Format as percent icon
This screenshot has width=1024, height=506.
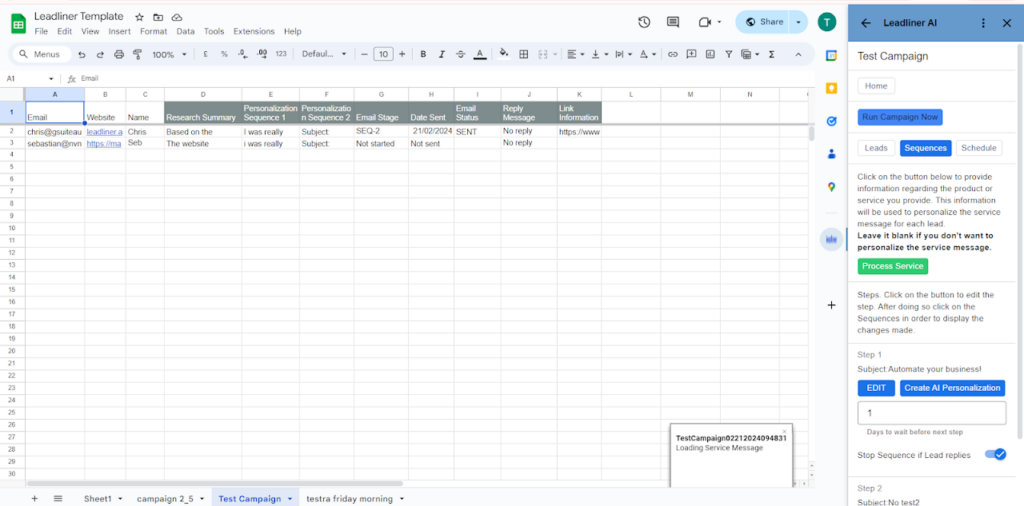[x=224, y=54]
